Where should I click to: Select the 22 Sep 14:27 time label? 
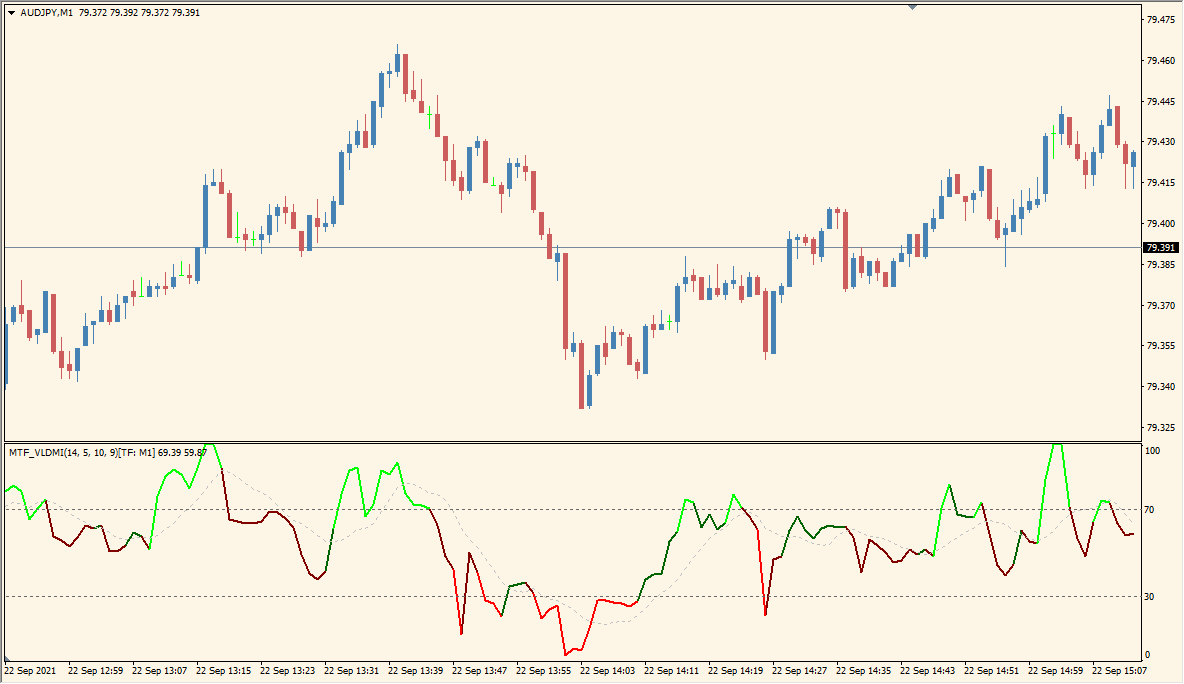[x=801, y=670]
